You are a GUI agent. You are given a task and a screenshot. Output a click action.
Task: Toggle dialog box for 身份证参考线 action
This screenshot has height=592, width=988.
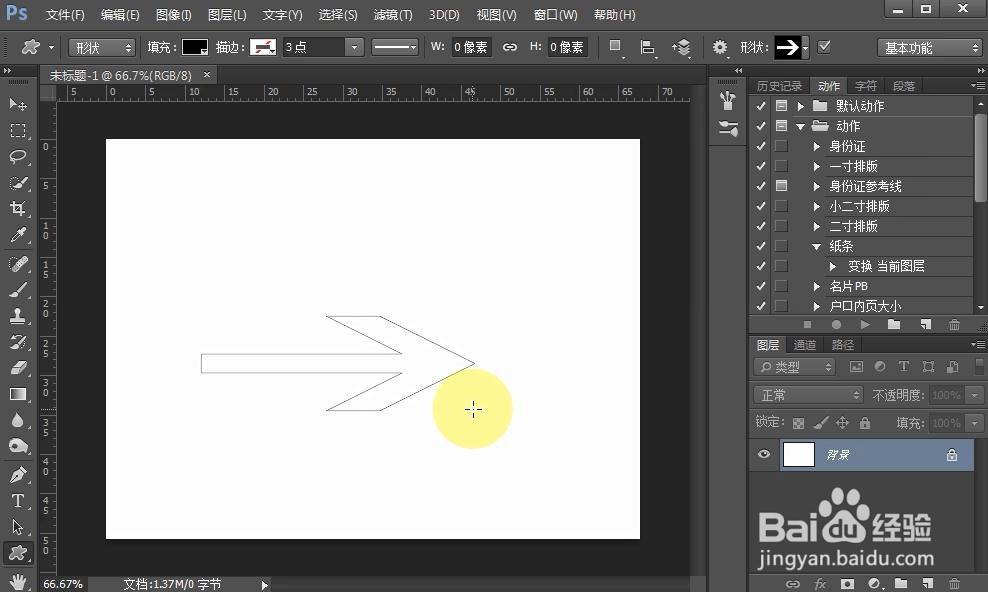(781, 186)
